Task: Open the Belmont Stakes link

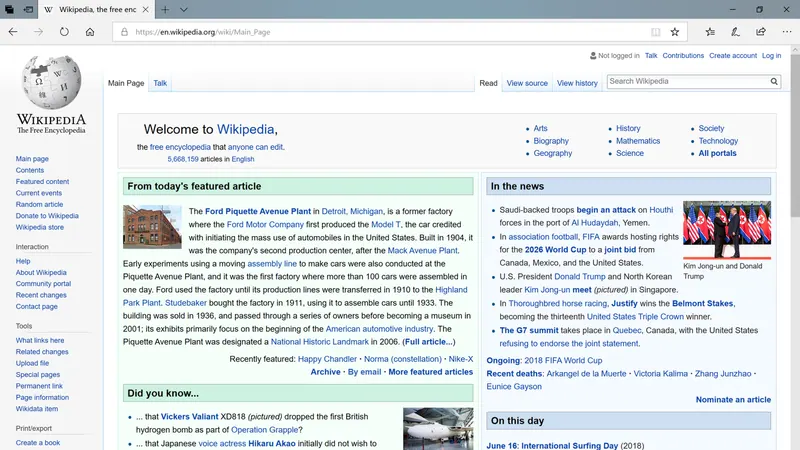Action: (703, 303)
